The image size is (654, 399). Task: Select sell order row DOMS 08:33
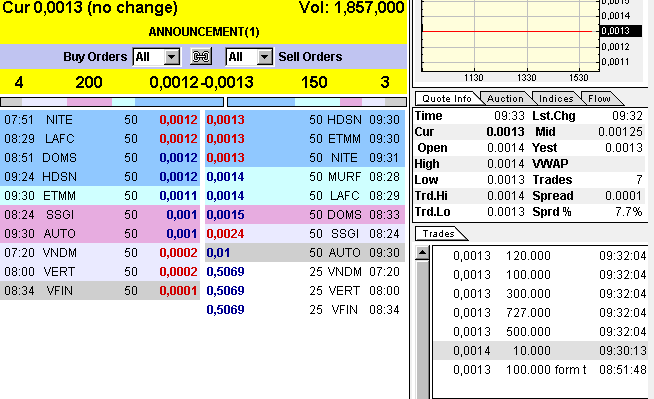click(305, 214)
